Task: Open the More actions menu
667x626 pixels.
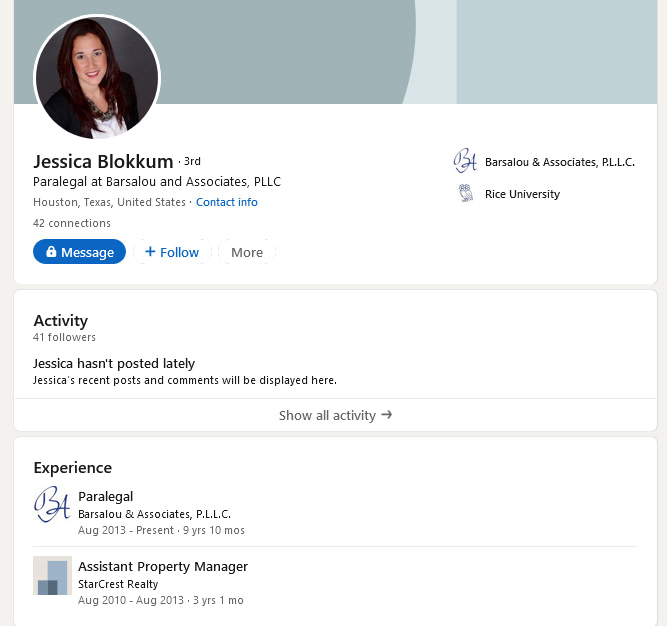Action: [x=247, y=252]
